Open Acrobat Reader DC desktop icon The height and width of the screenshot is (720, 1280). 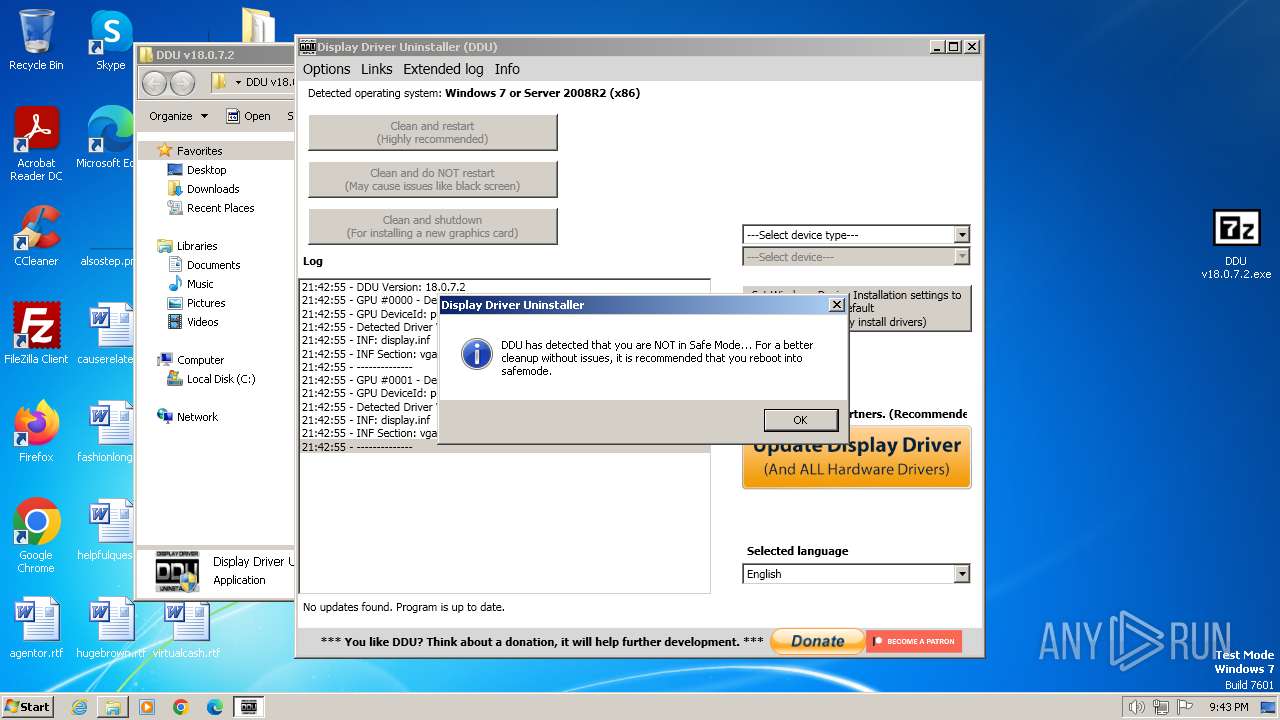(36, 144)
